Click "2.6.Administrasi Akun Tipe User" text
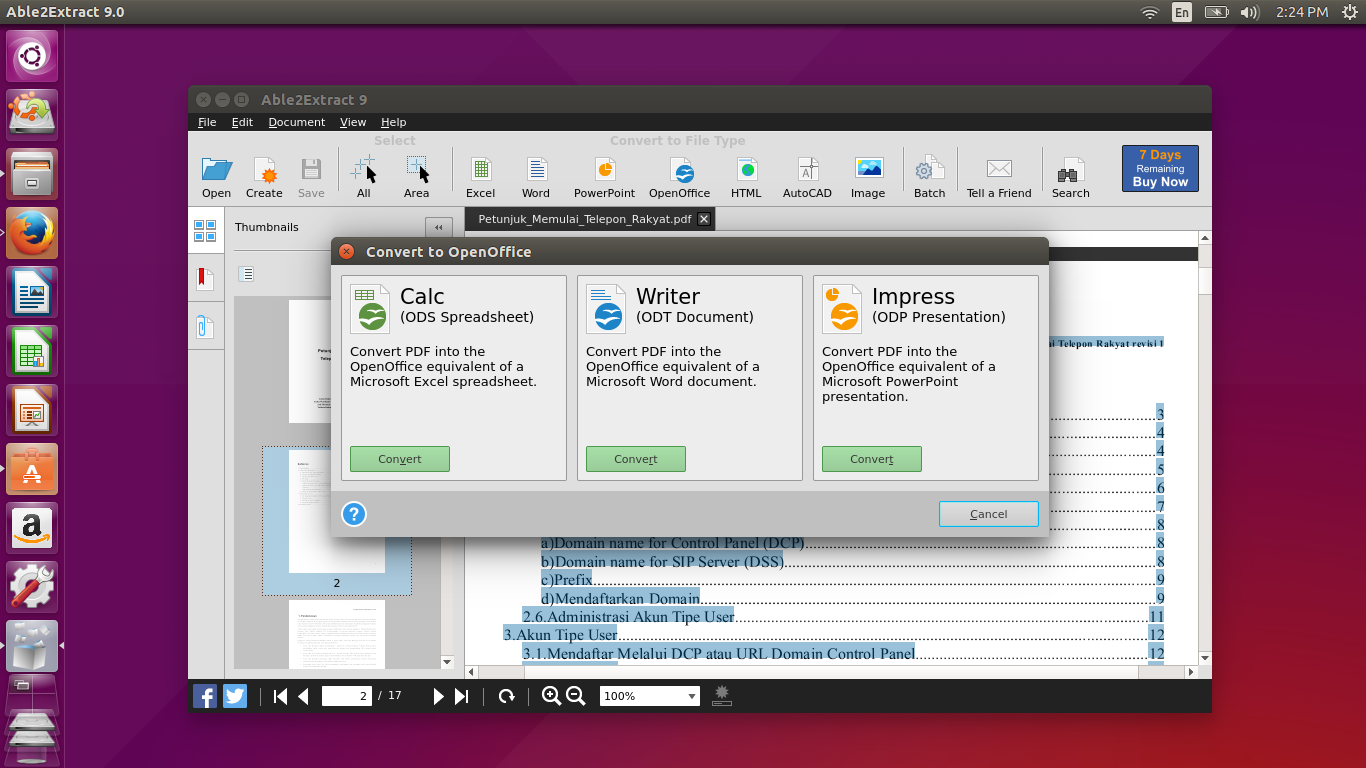 tap(628, 616)
